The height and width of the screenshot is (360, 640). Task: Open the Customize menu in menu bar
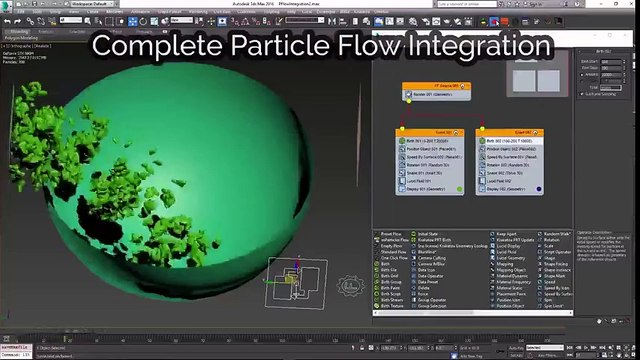click(x=246, y=12)
